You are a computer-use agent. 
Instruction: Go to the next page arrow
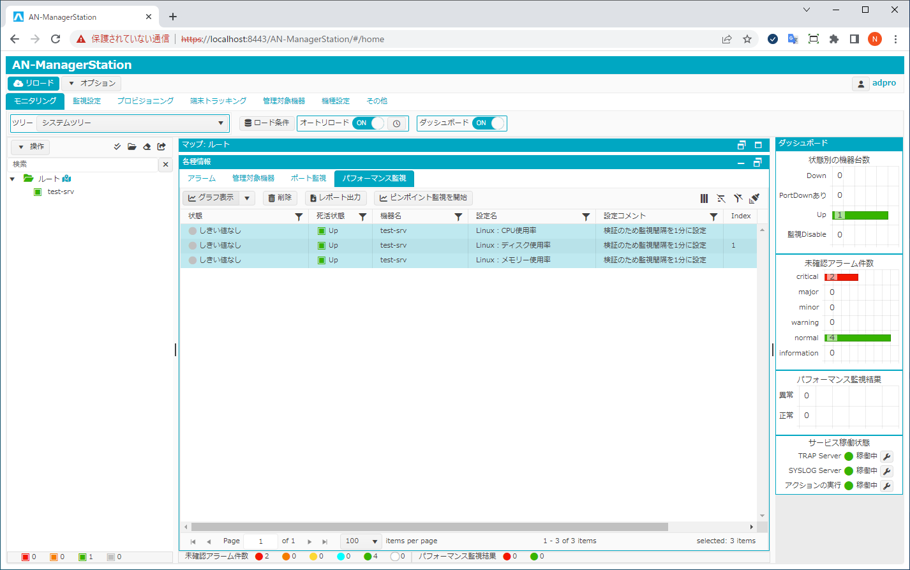click(309, 542)
